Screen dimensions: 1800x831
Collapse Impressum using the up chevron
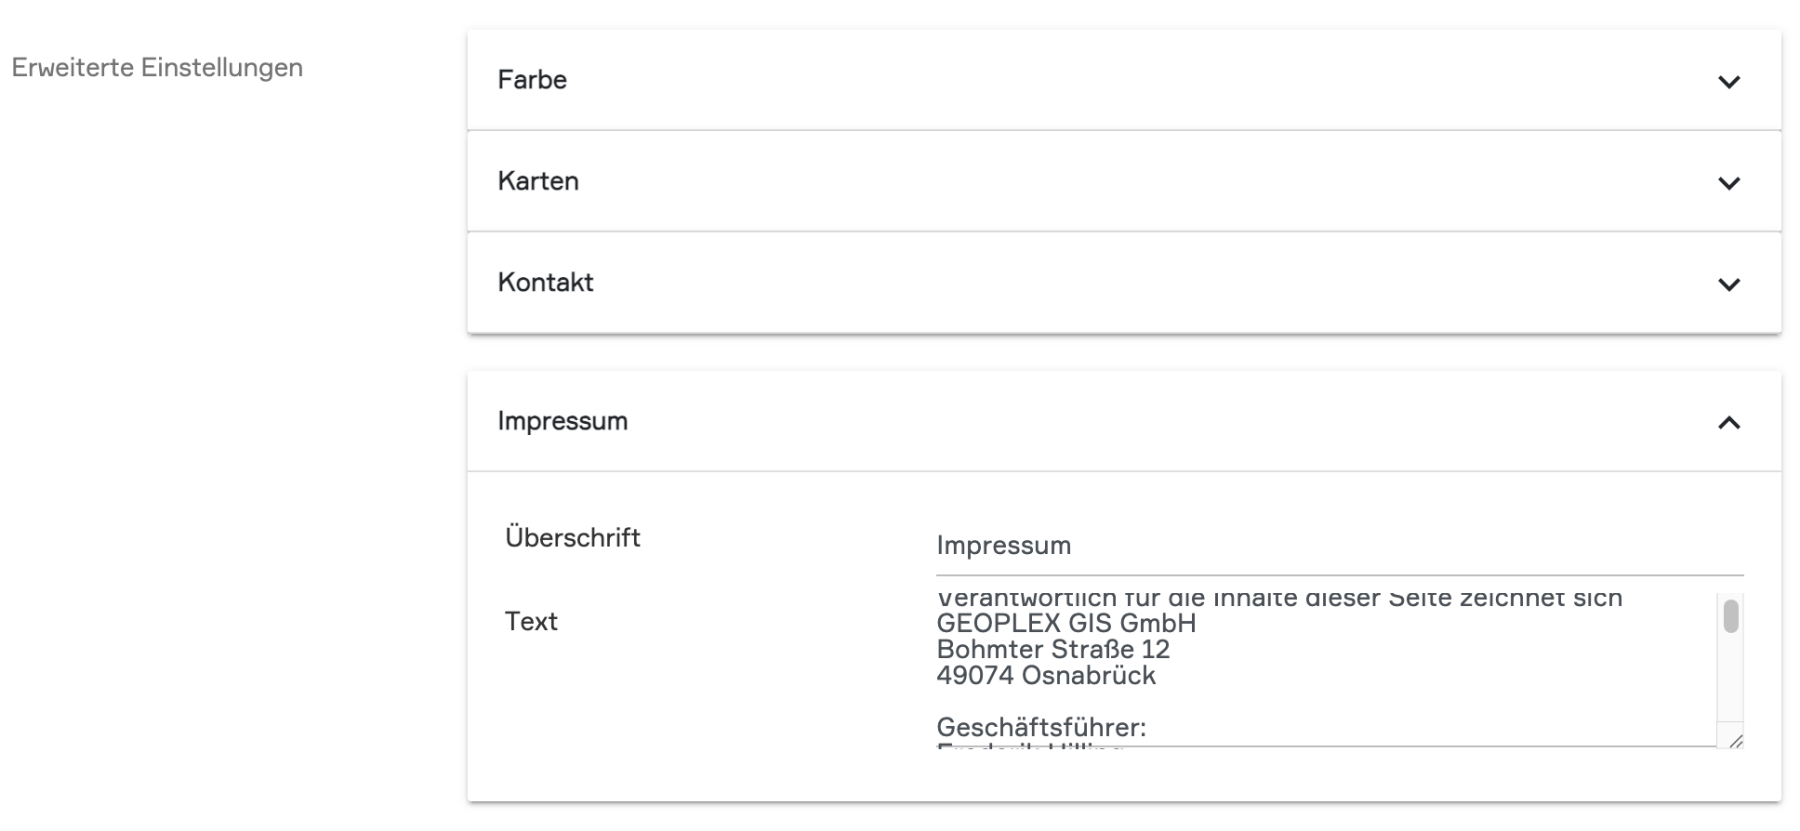tap(1728, 423)
